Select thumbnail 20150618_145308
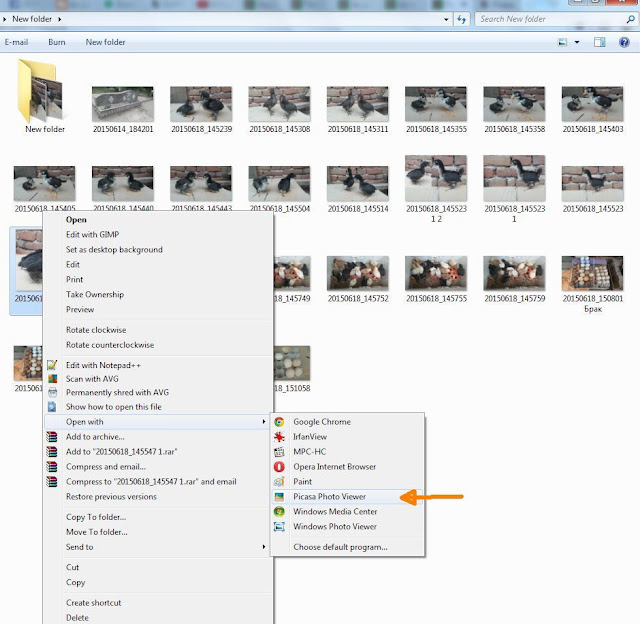This screenshot has width=640, height=624. point(280,104)
